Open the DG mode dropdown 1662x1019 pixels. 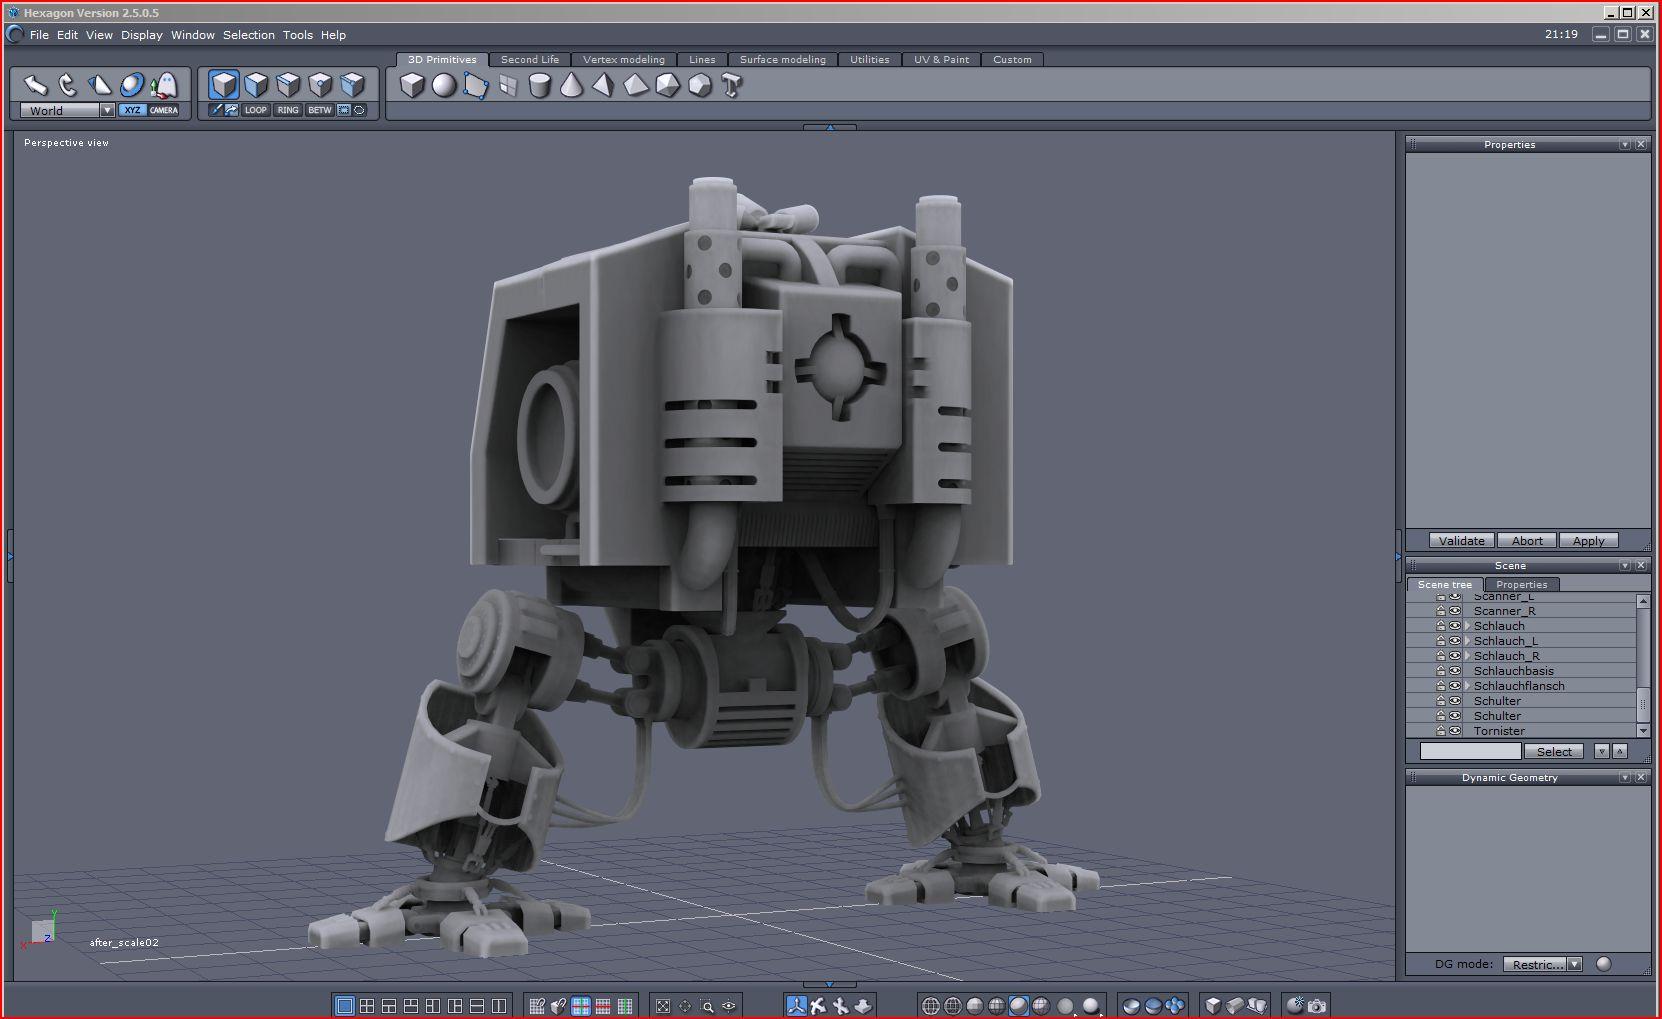(1575, 964)
